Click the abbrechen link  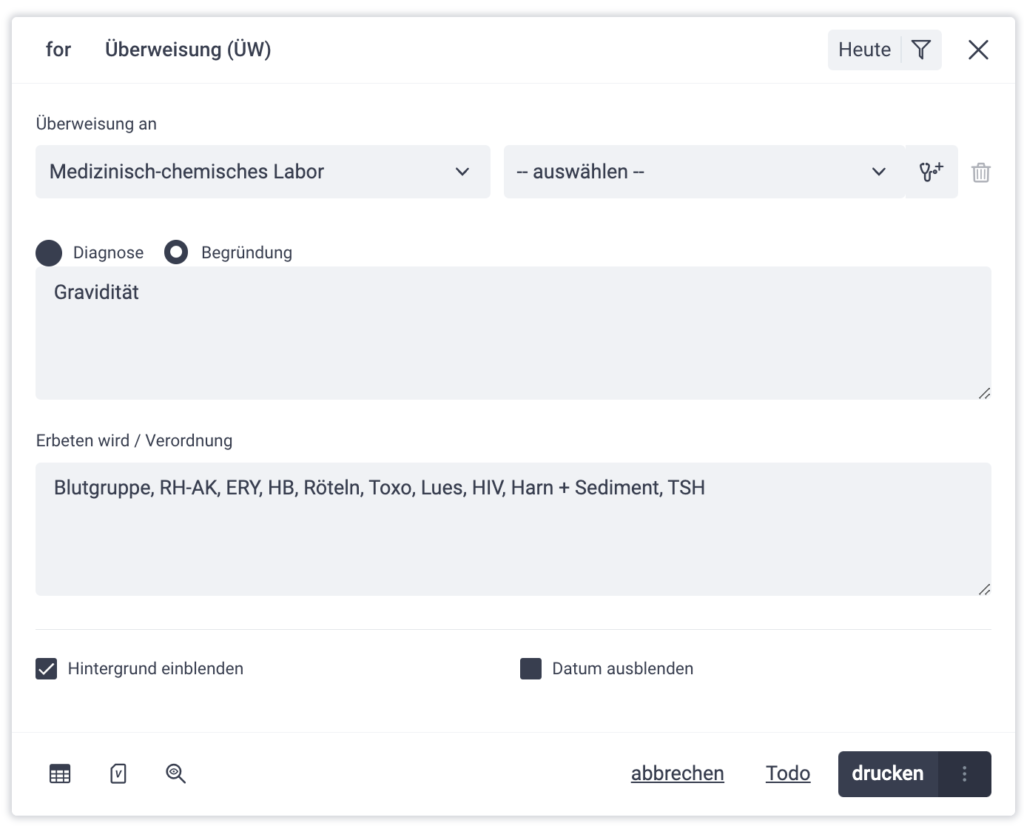[x=677, y=773]
